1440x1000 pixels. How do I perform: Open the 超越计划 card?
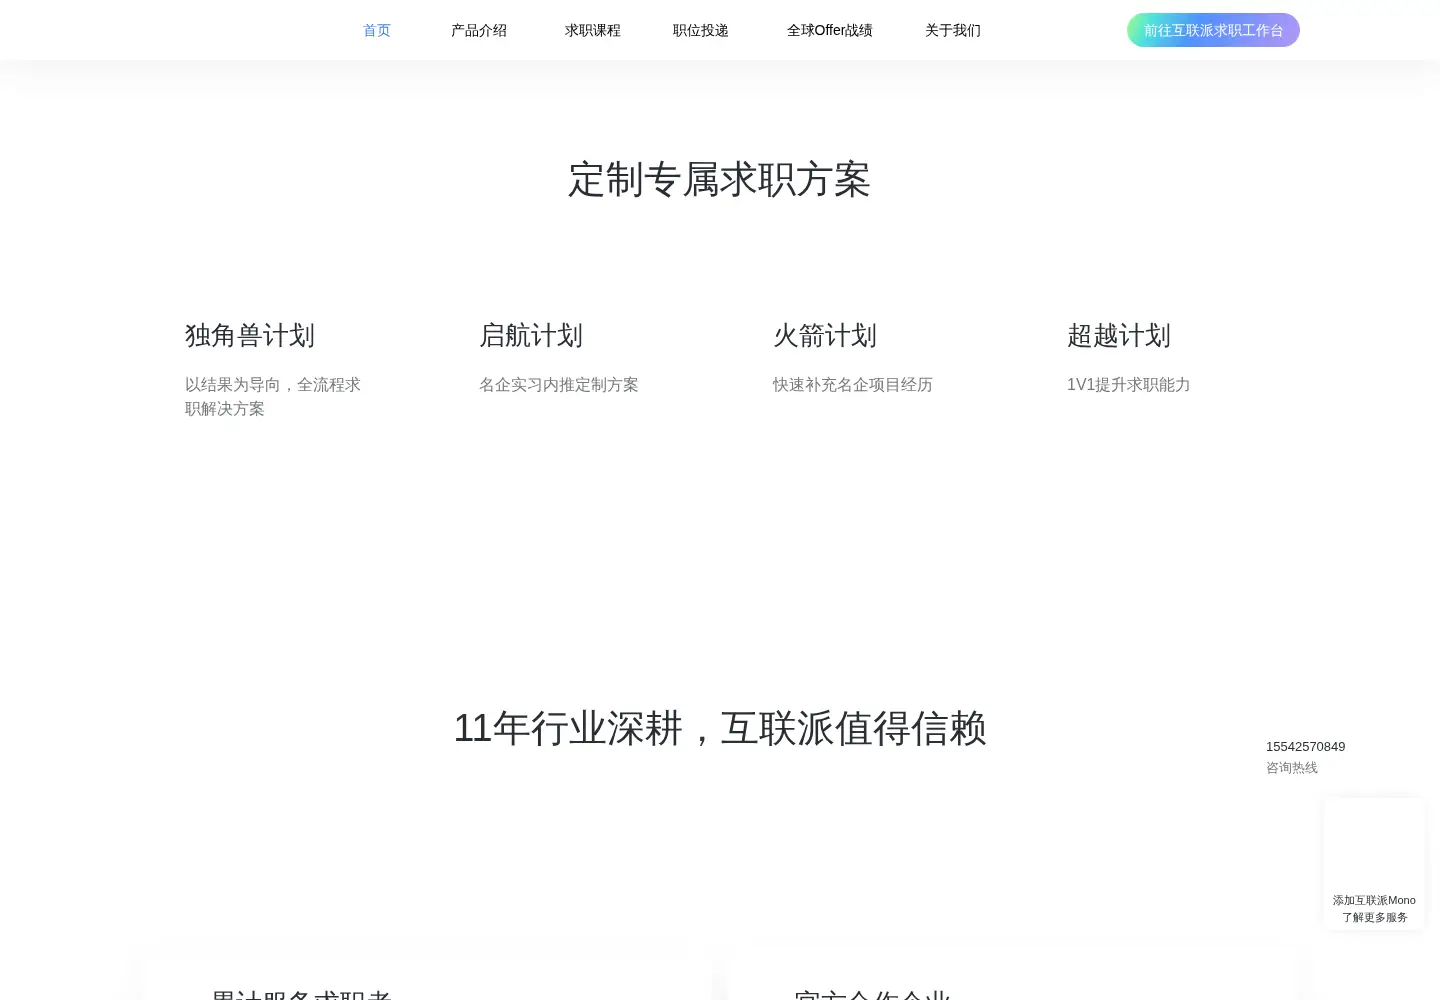pyautogui.click(x=1119, y=335)
